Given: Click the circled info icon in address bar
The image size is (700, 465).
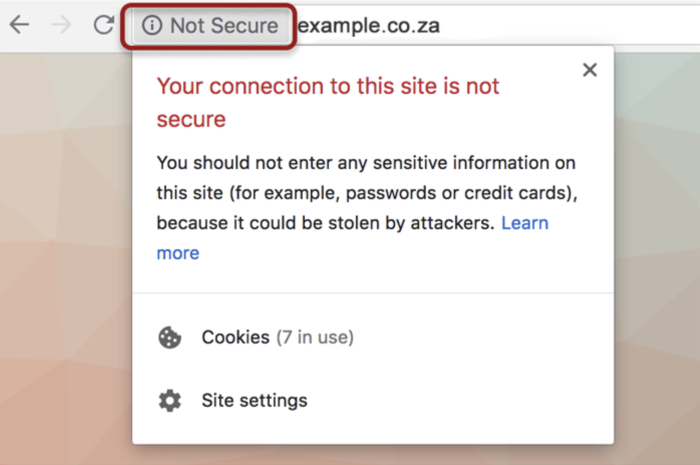Looking at the screenshot, I should click(152, 25).
